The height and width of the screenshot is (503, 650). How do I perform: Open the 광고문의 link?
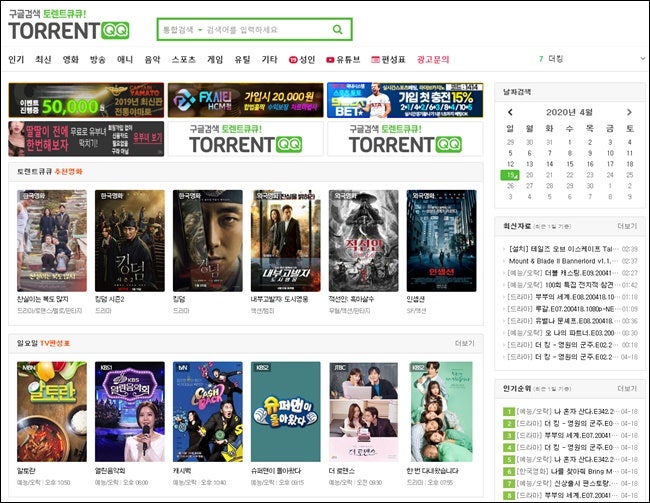coord(433,59)
